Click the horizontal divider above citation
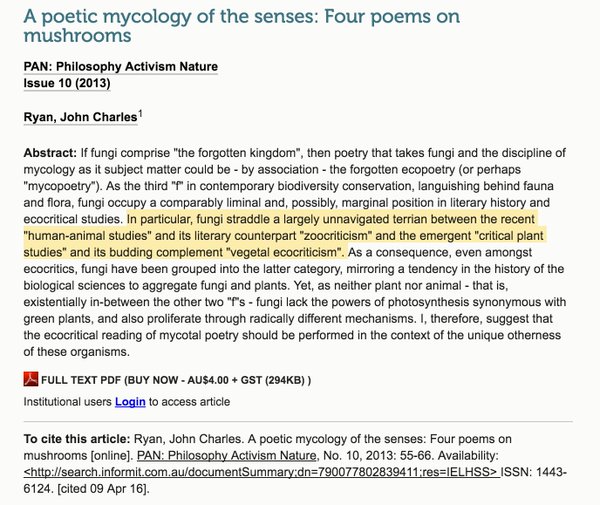The height and width of the screenshot is (505, 600). [x=298, y=421]
